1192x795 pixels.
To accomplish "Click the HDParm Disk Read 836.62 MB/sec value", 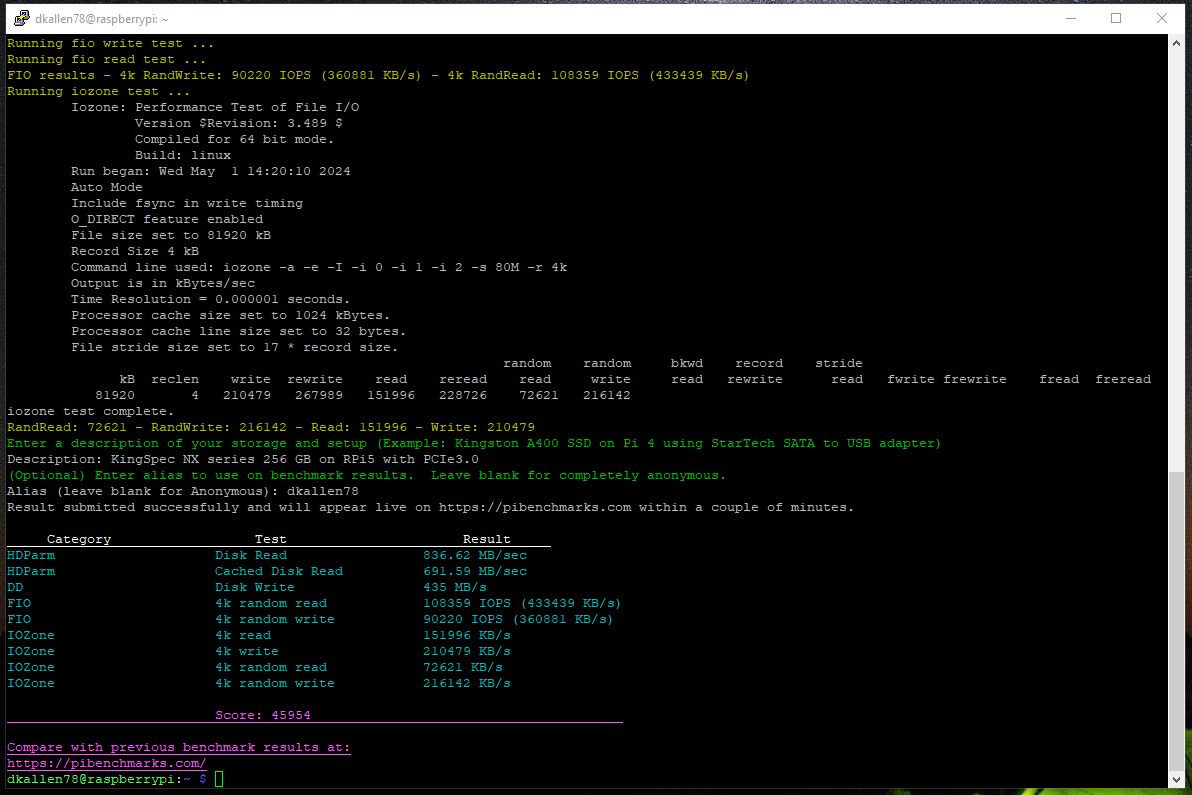I will pos(475,555).
